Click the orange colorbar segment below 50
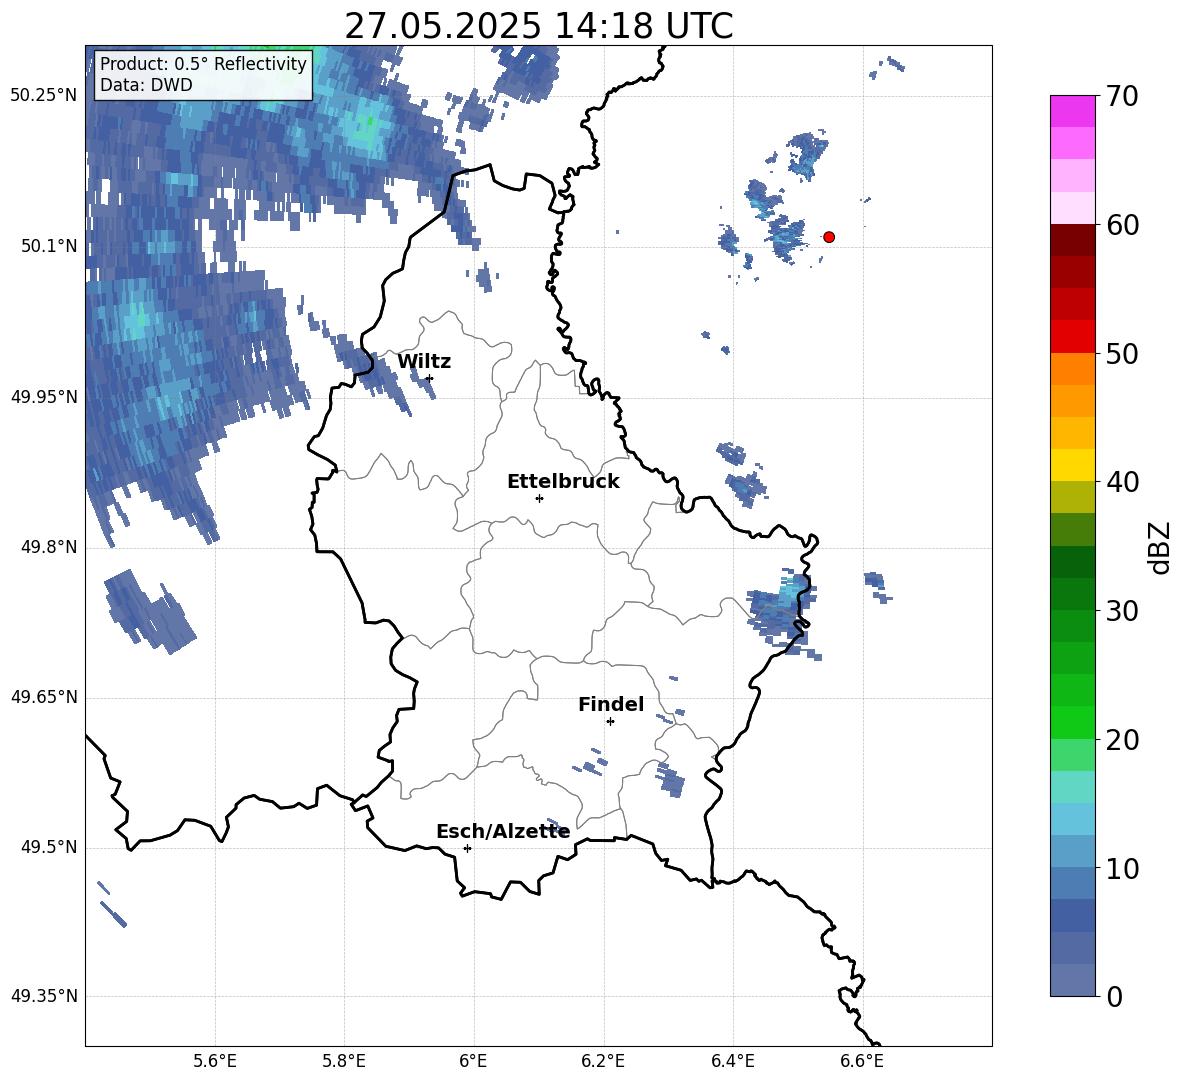 click(1072, 369)
